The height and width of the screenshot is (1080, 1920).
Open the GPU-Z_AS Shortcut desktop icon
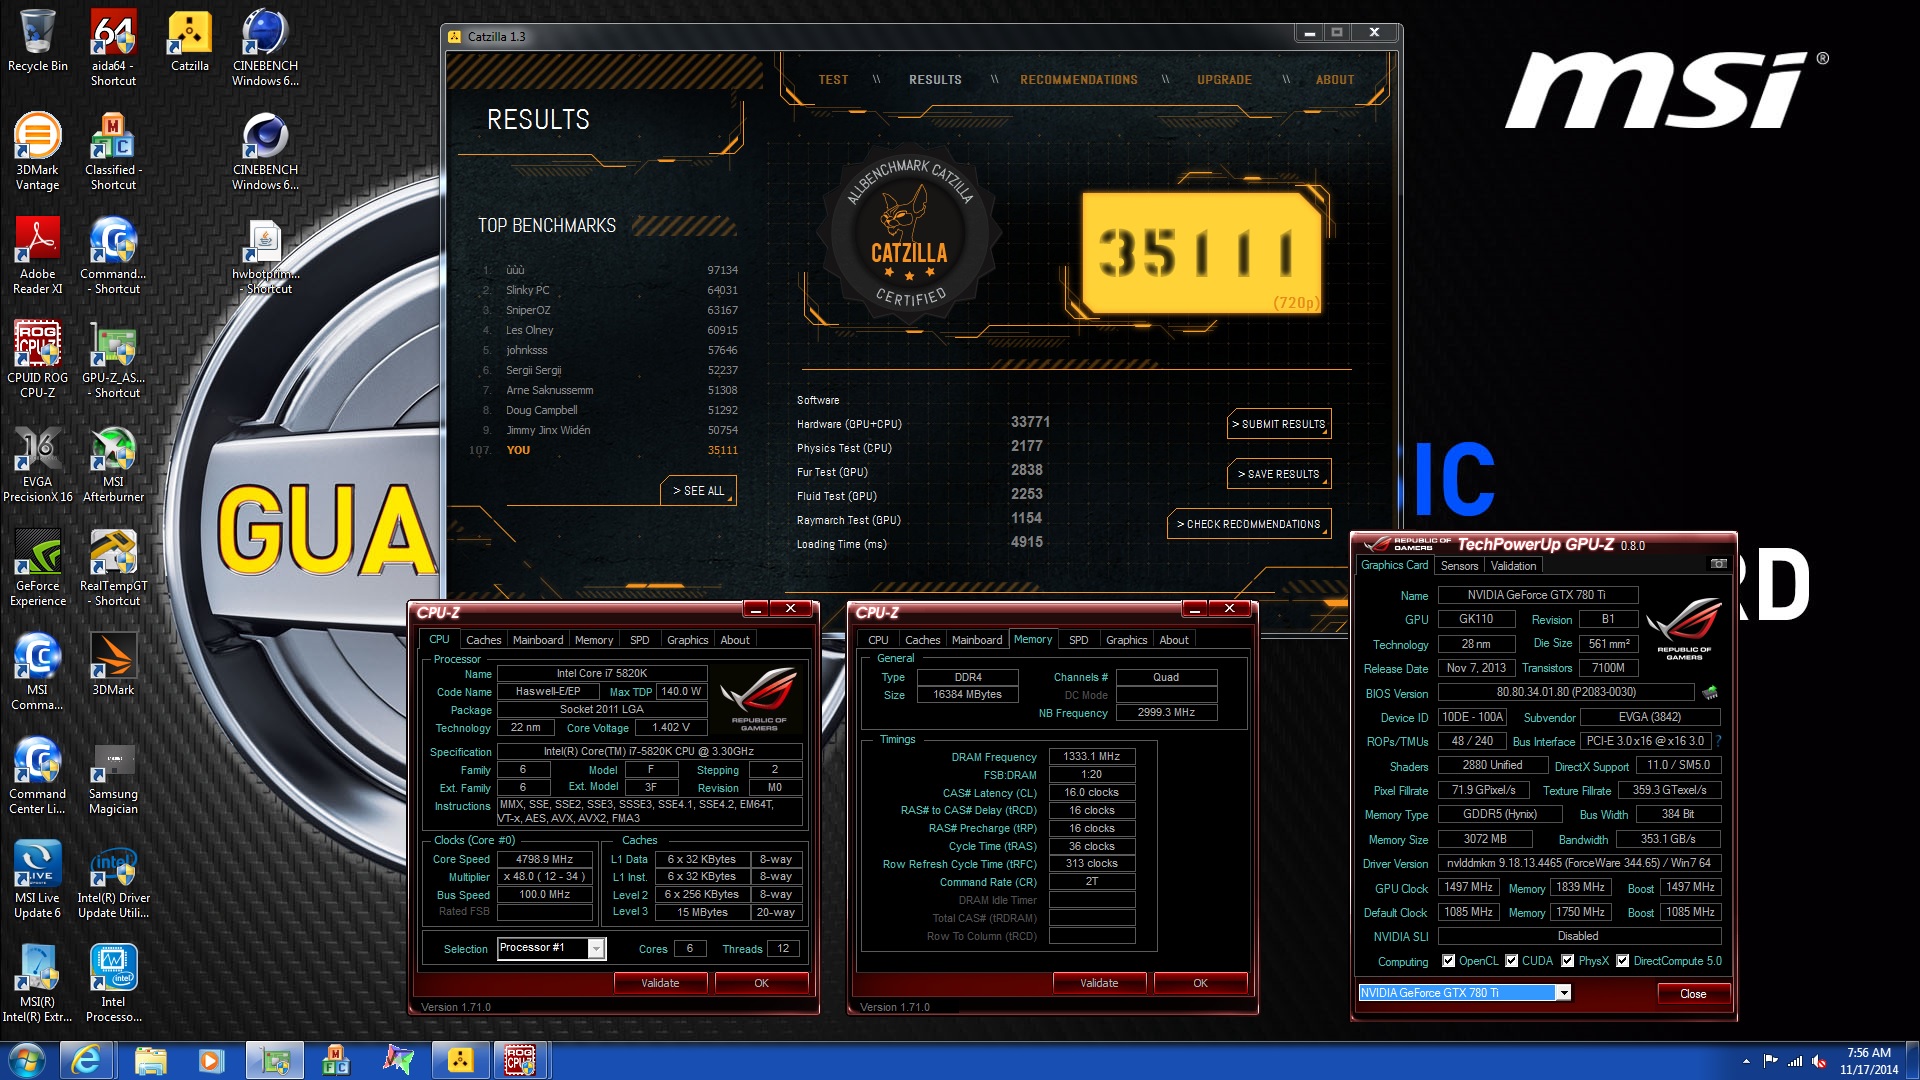point(113,359)
